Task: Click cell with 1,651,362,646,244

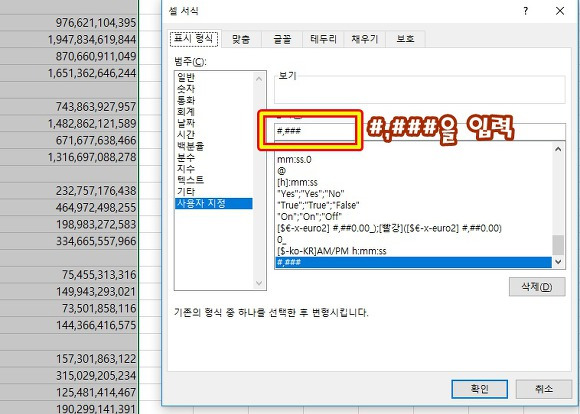Action: coord(69,73)
